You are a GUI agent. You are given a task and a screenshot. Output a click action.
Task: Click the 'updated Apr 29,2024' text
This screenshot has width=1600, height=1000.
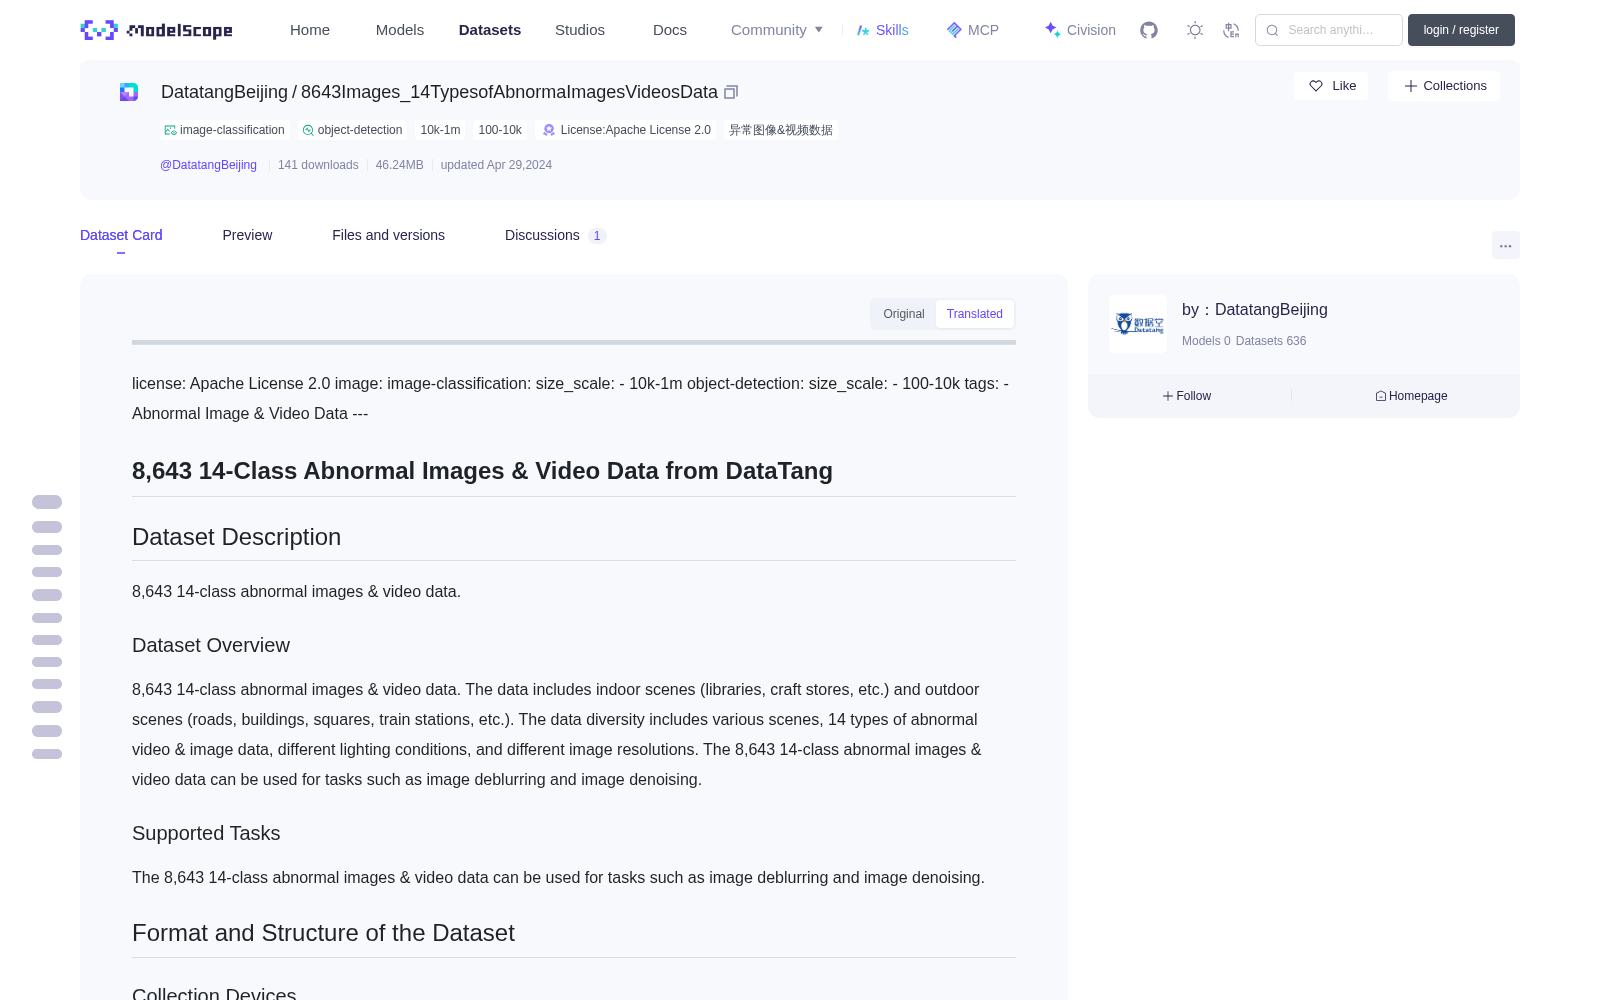[496, 165]
